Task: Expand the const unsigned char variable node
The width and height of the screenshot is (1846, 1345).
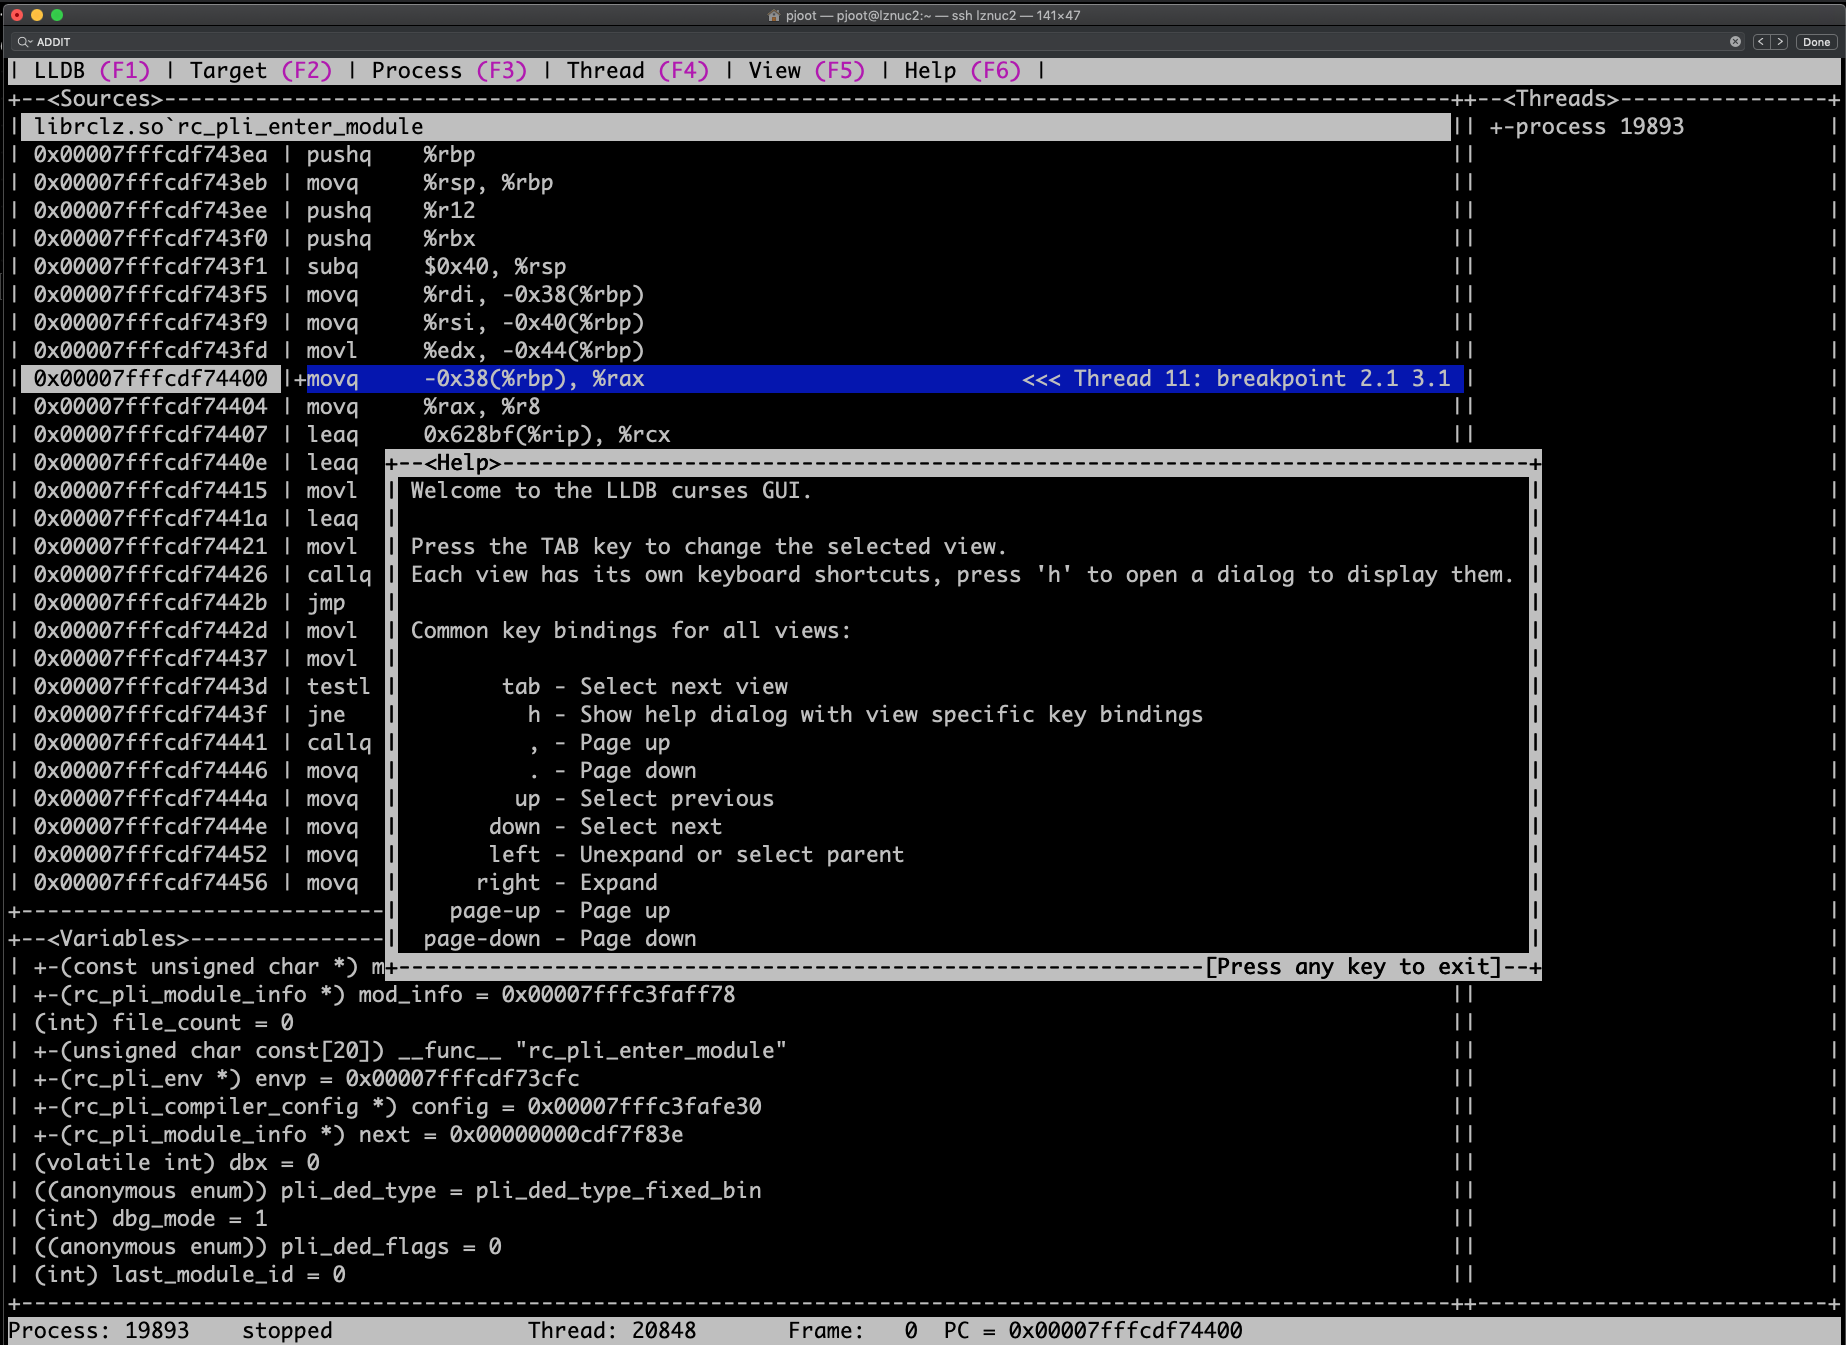Action: 209,967
